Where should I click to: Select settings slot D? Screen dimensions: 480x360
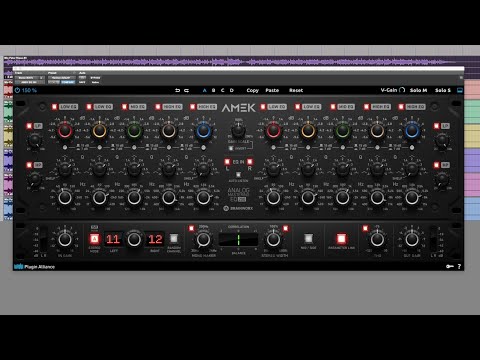pyautogui.click(x=232, y=90)
